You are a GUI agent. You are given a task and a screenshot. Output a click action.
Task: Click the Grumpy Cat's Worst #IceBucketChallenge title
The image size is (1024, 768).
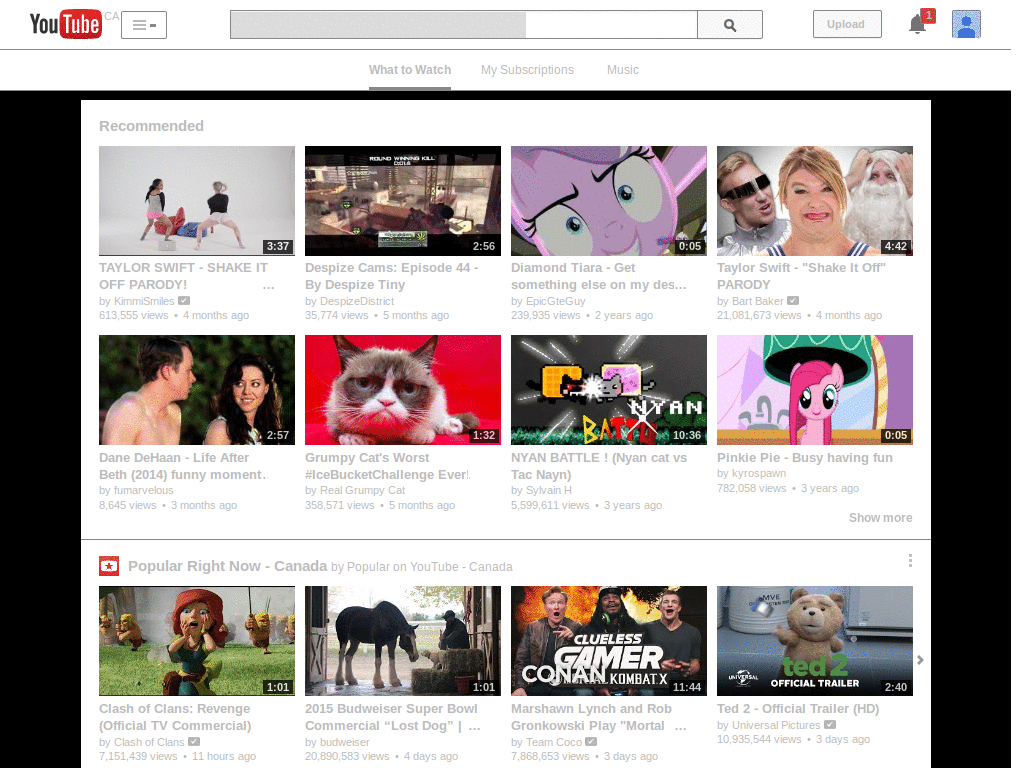click(387, 466)
